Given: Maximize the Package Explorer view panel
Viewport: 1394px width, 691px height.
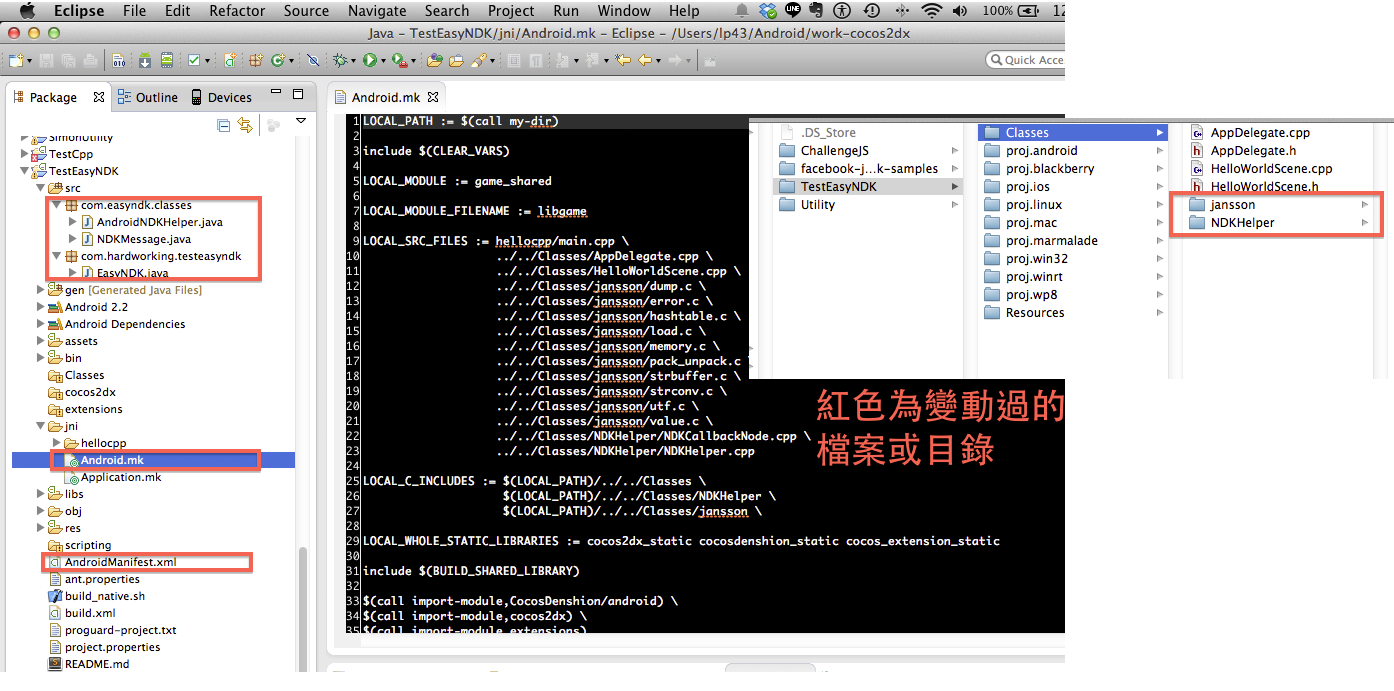Looking at the screenshot, I should click(297, 94).
